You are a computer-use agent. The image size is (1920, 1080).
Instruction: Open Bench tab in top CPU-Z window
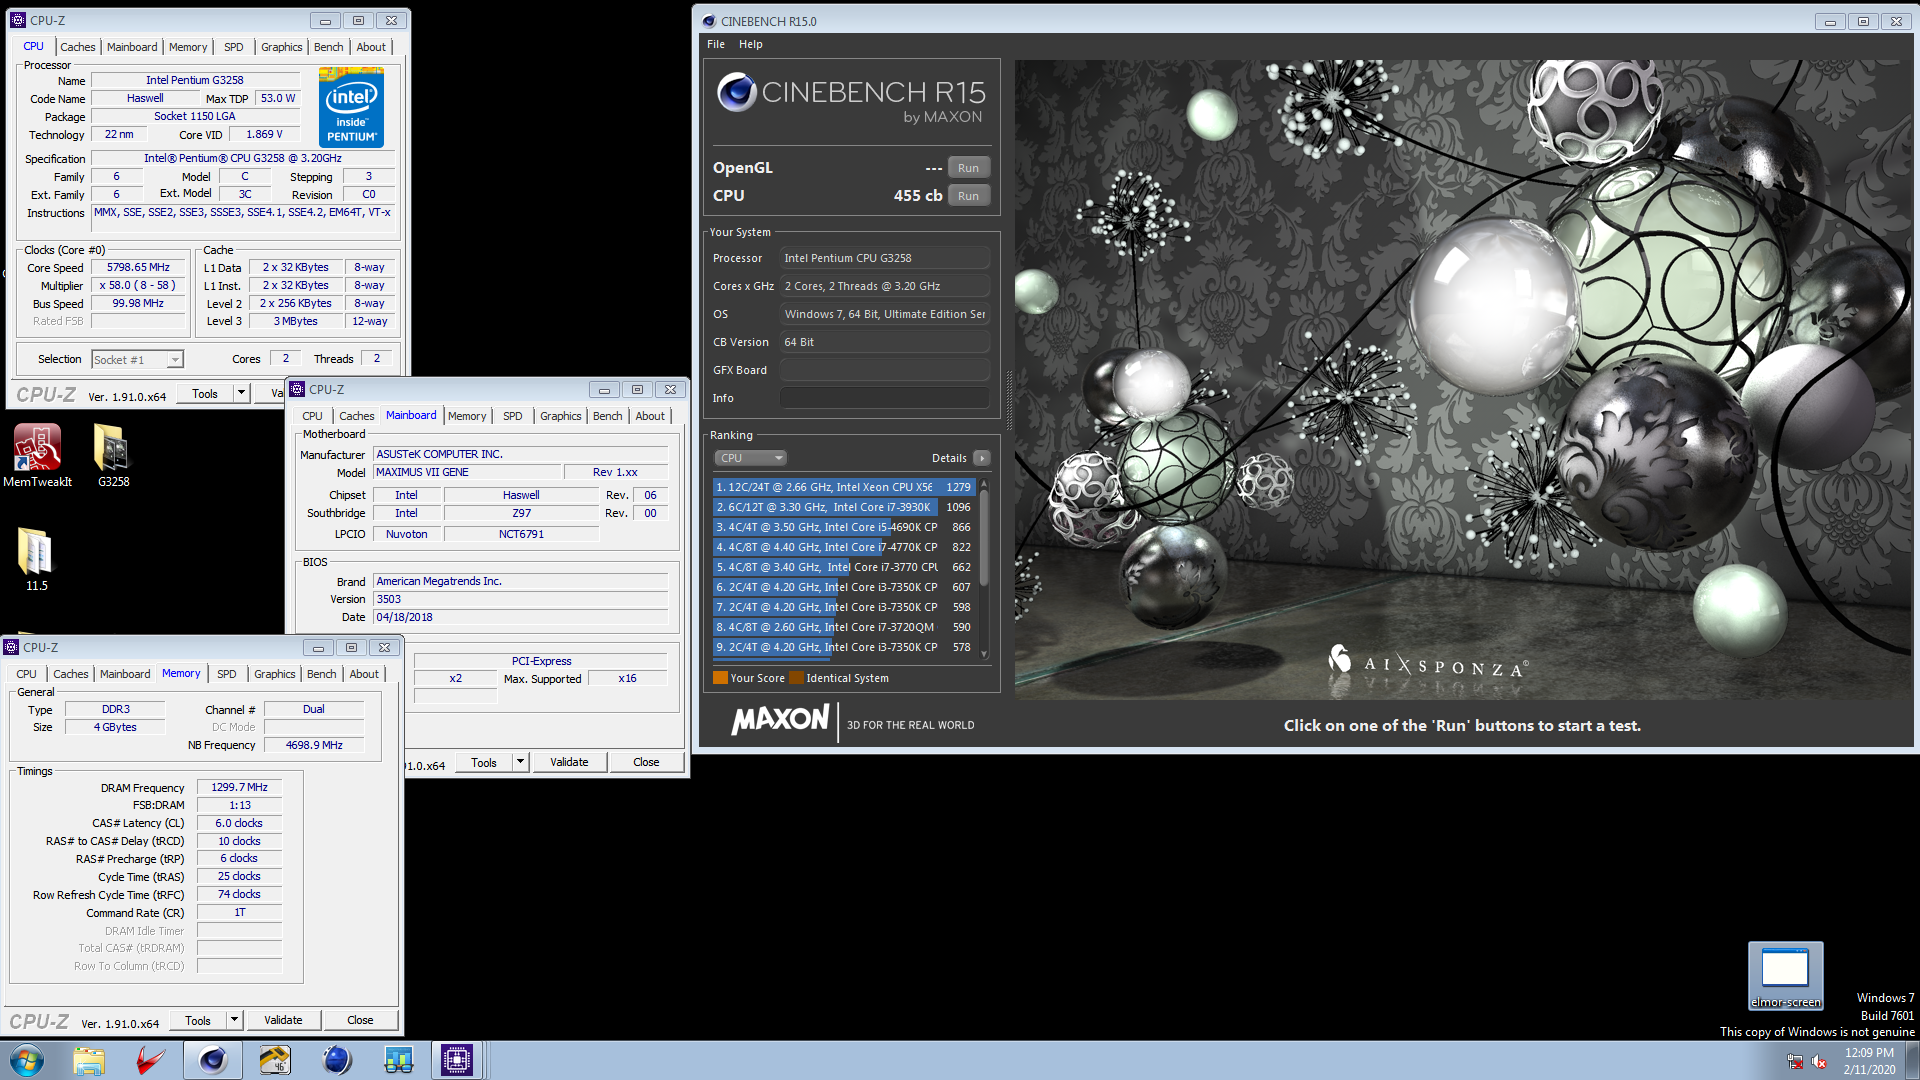[329, 47]
